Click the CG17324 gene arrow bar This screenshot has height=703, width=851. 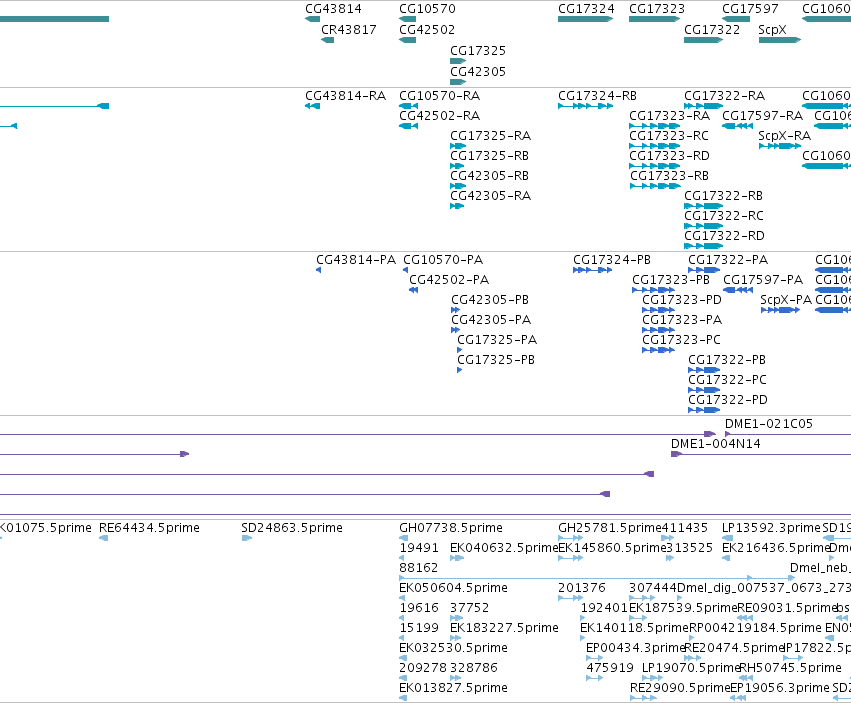coord(585,19)
